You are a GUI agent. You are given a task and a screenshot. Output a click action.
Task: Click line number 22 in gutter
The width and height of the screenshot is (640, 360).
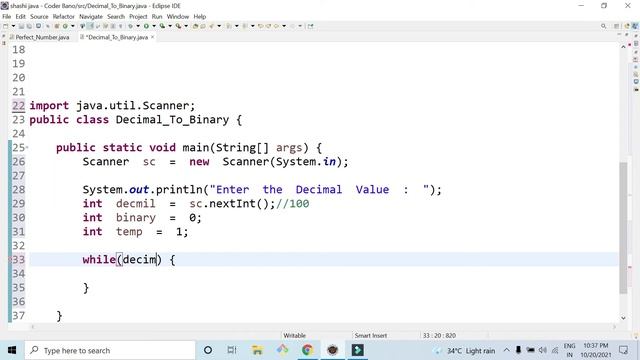(x=18, y=106)
